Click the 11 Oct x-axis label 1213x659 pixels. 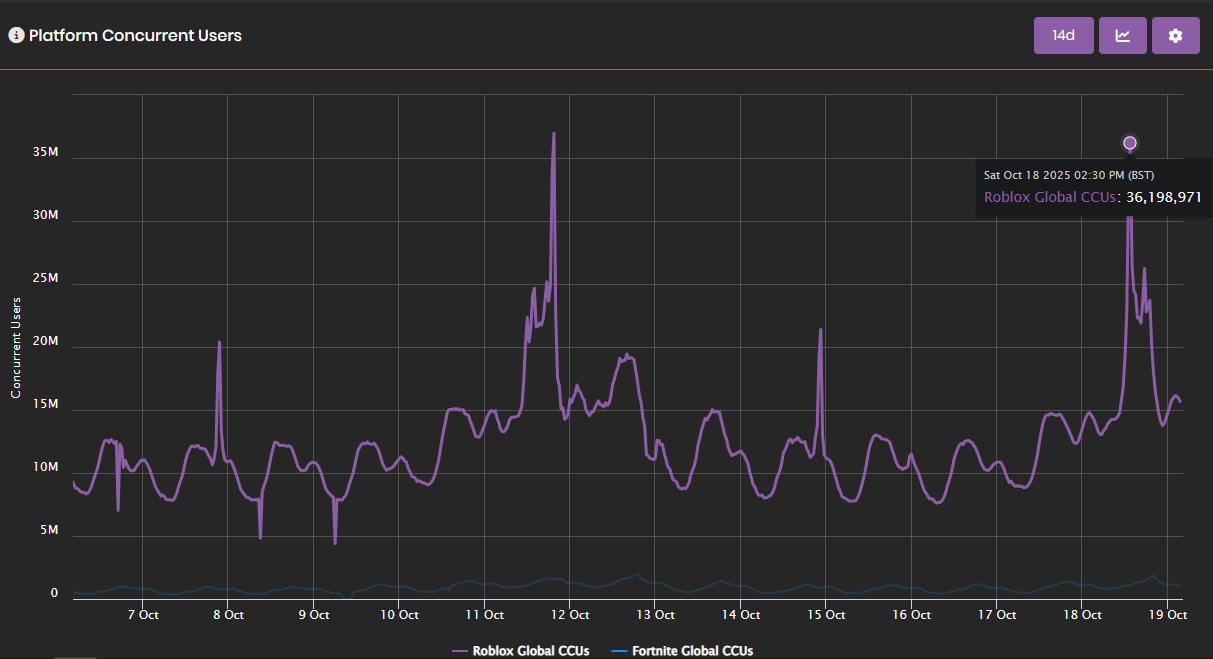click(483, 615)
